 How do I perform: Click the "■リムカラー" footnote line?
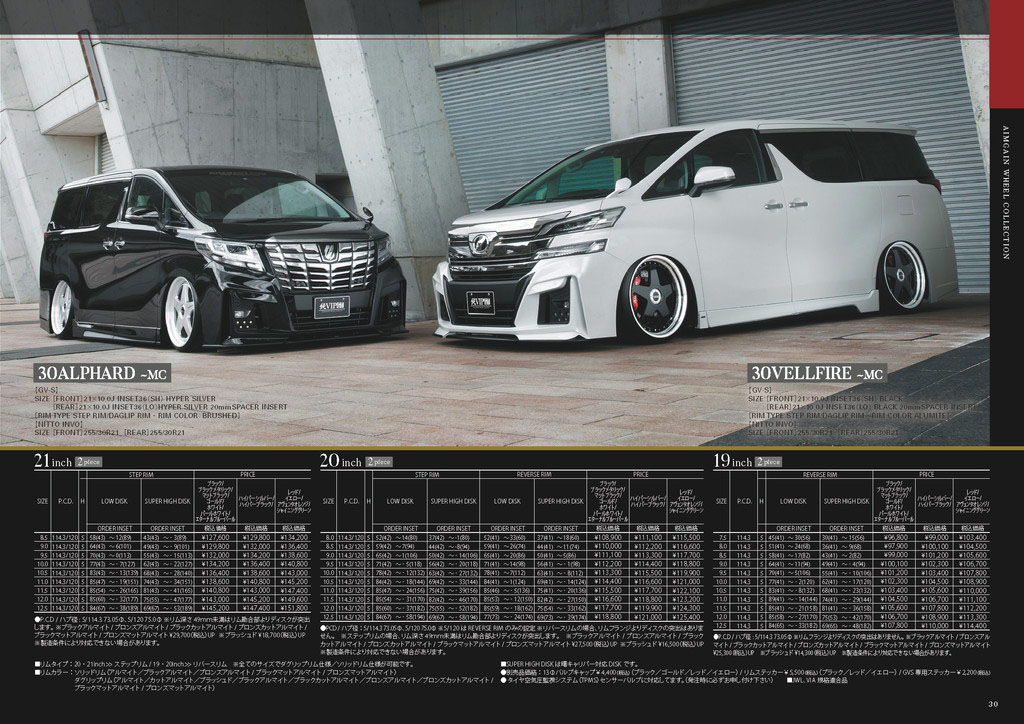pyautogui.click(x=216, y=672)
